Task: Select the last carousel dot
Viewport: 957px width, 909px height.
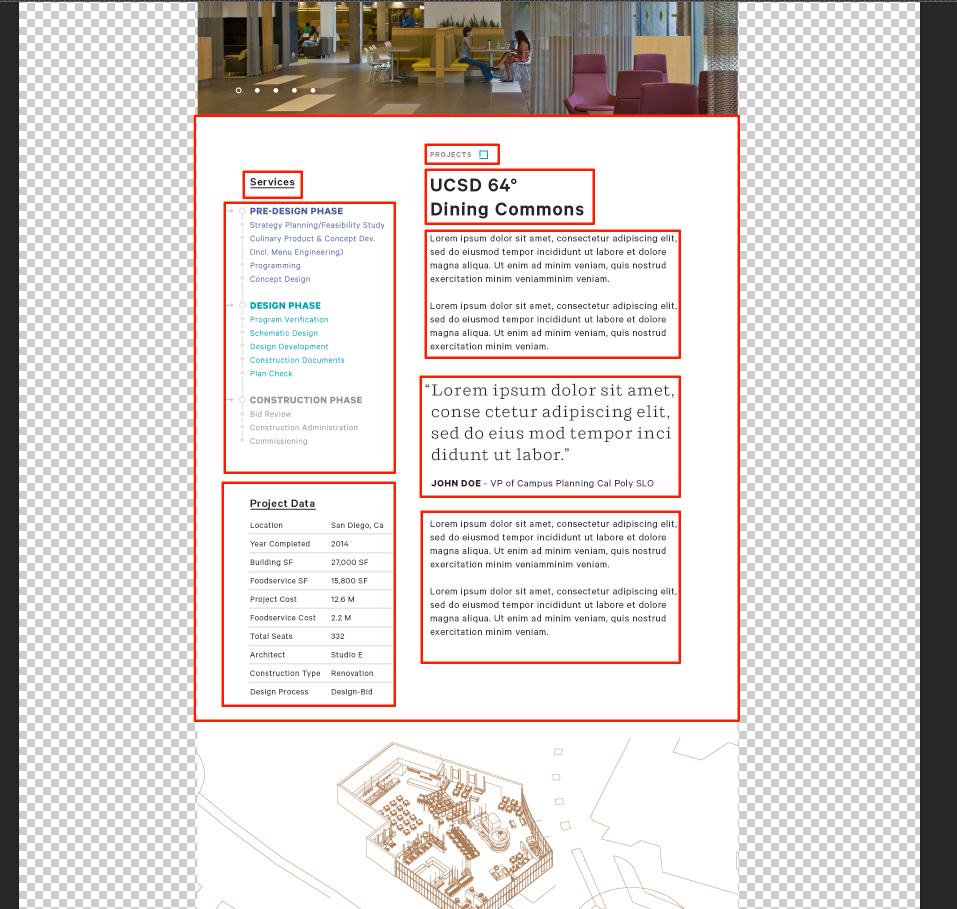Action: pyautogui.click(x=313, y=90)
